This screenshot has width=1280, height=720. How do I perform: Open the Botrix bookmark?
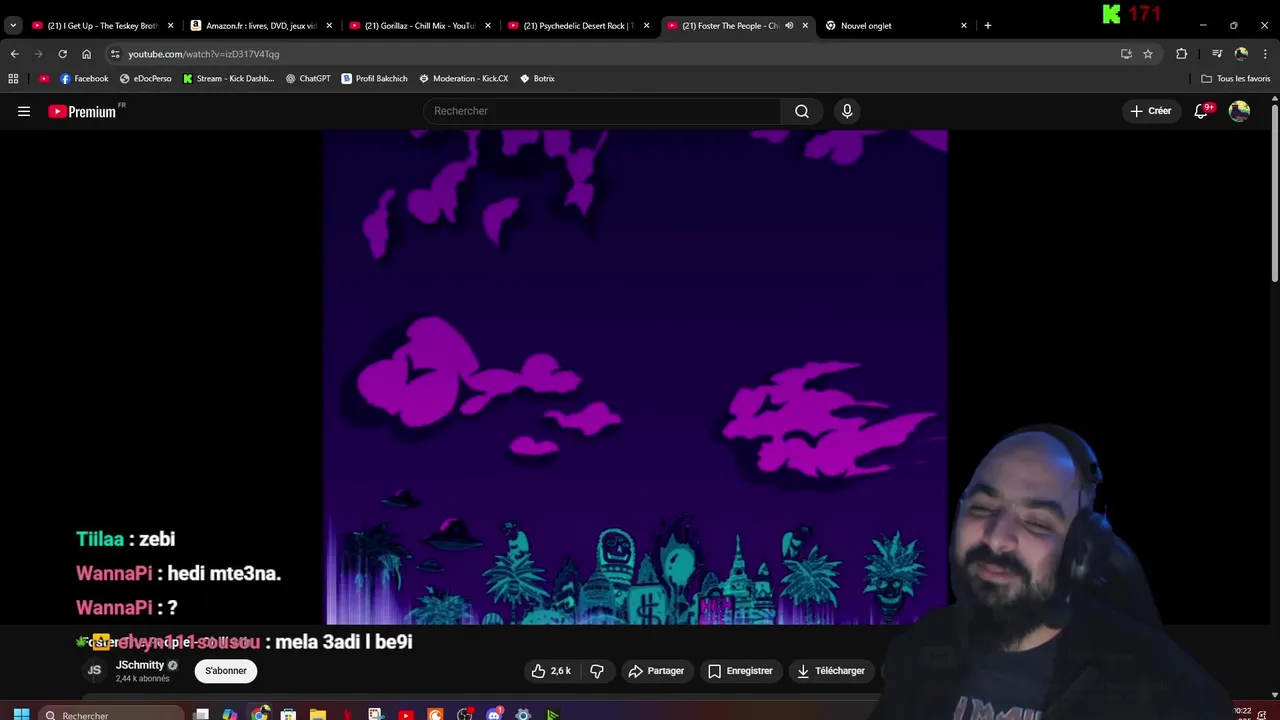point(537,78)
